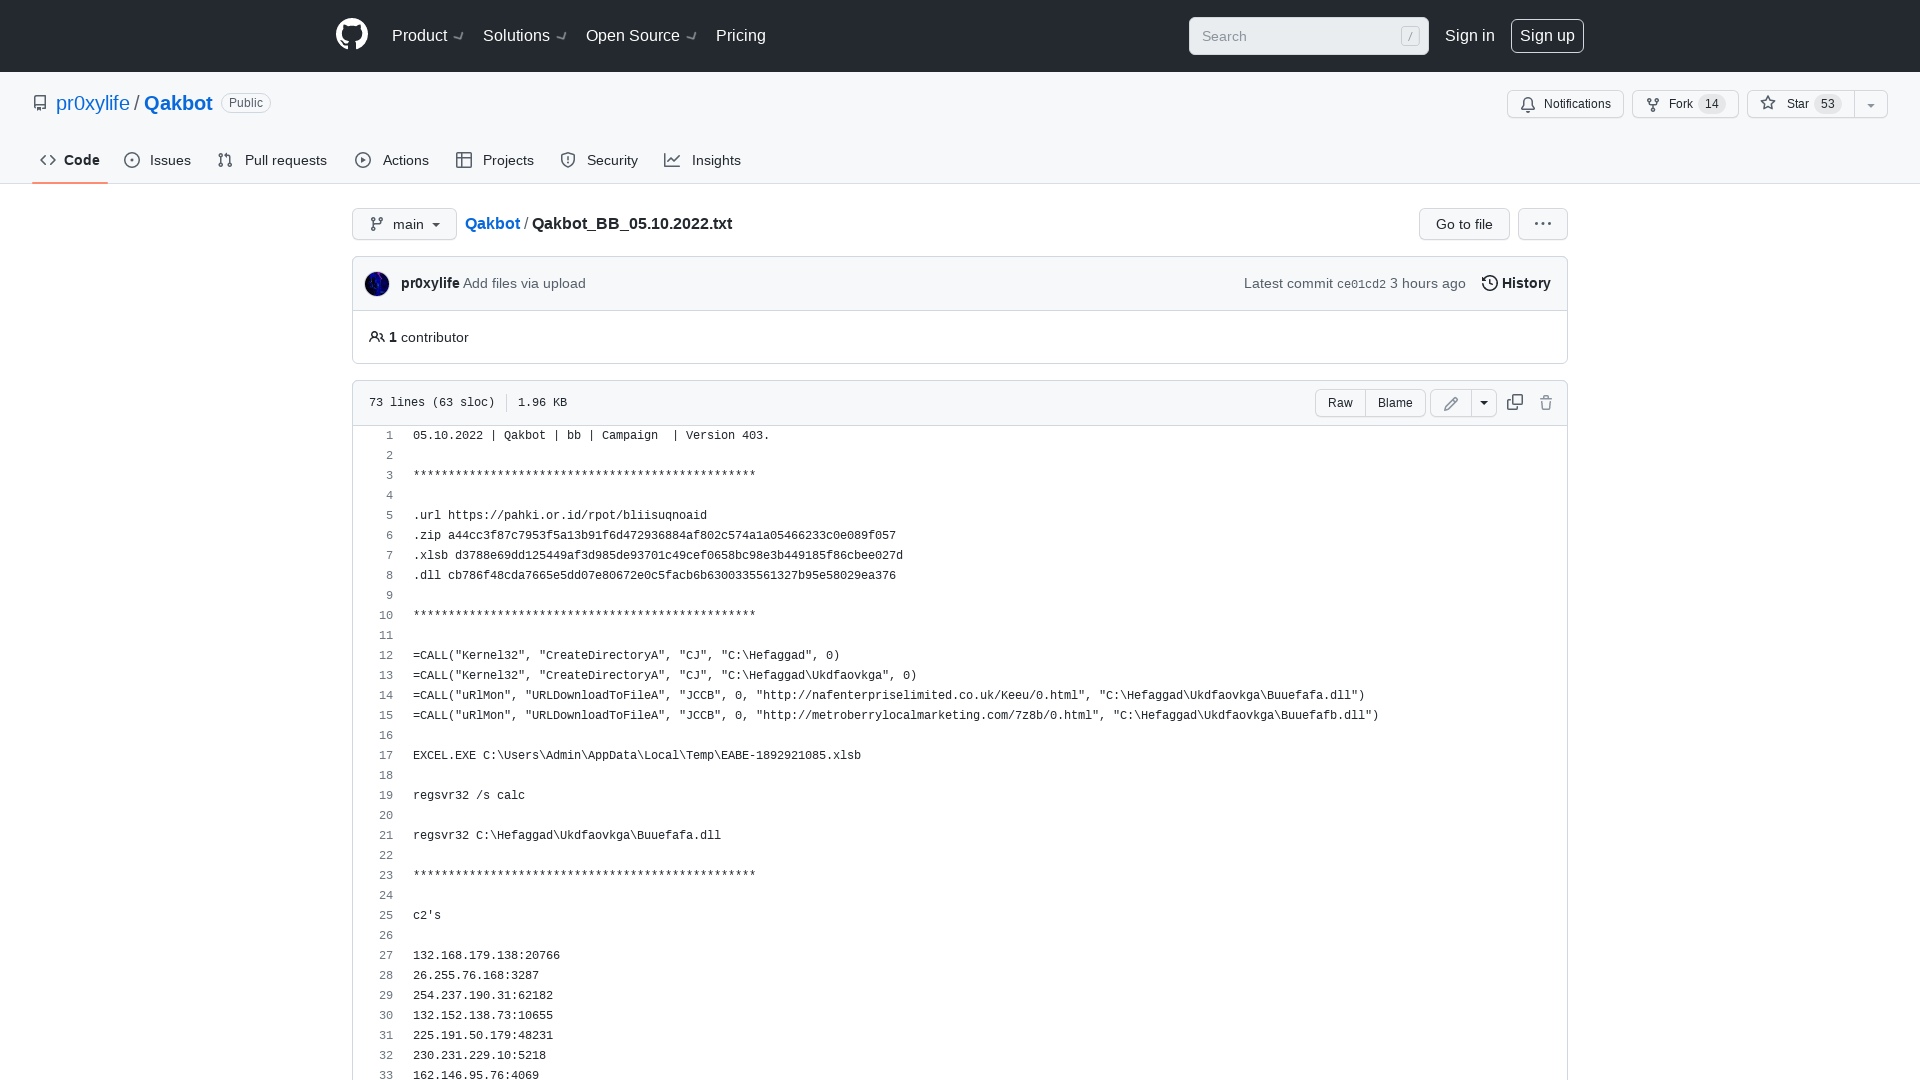
Task: Click the contributors people icon
Action: click(377, 337)
